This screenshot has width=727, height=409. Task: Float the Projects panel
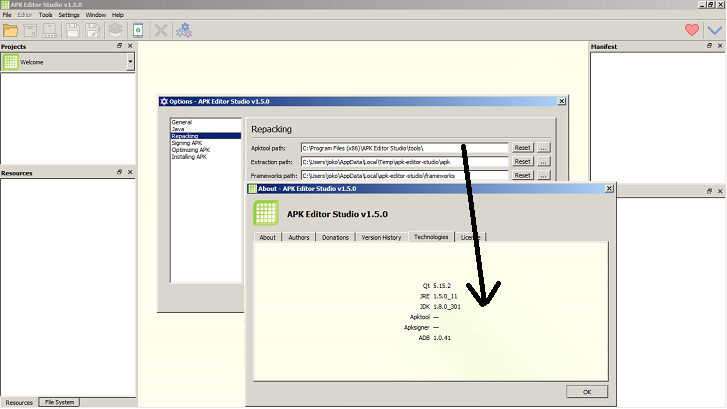119,46
